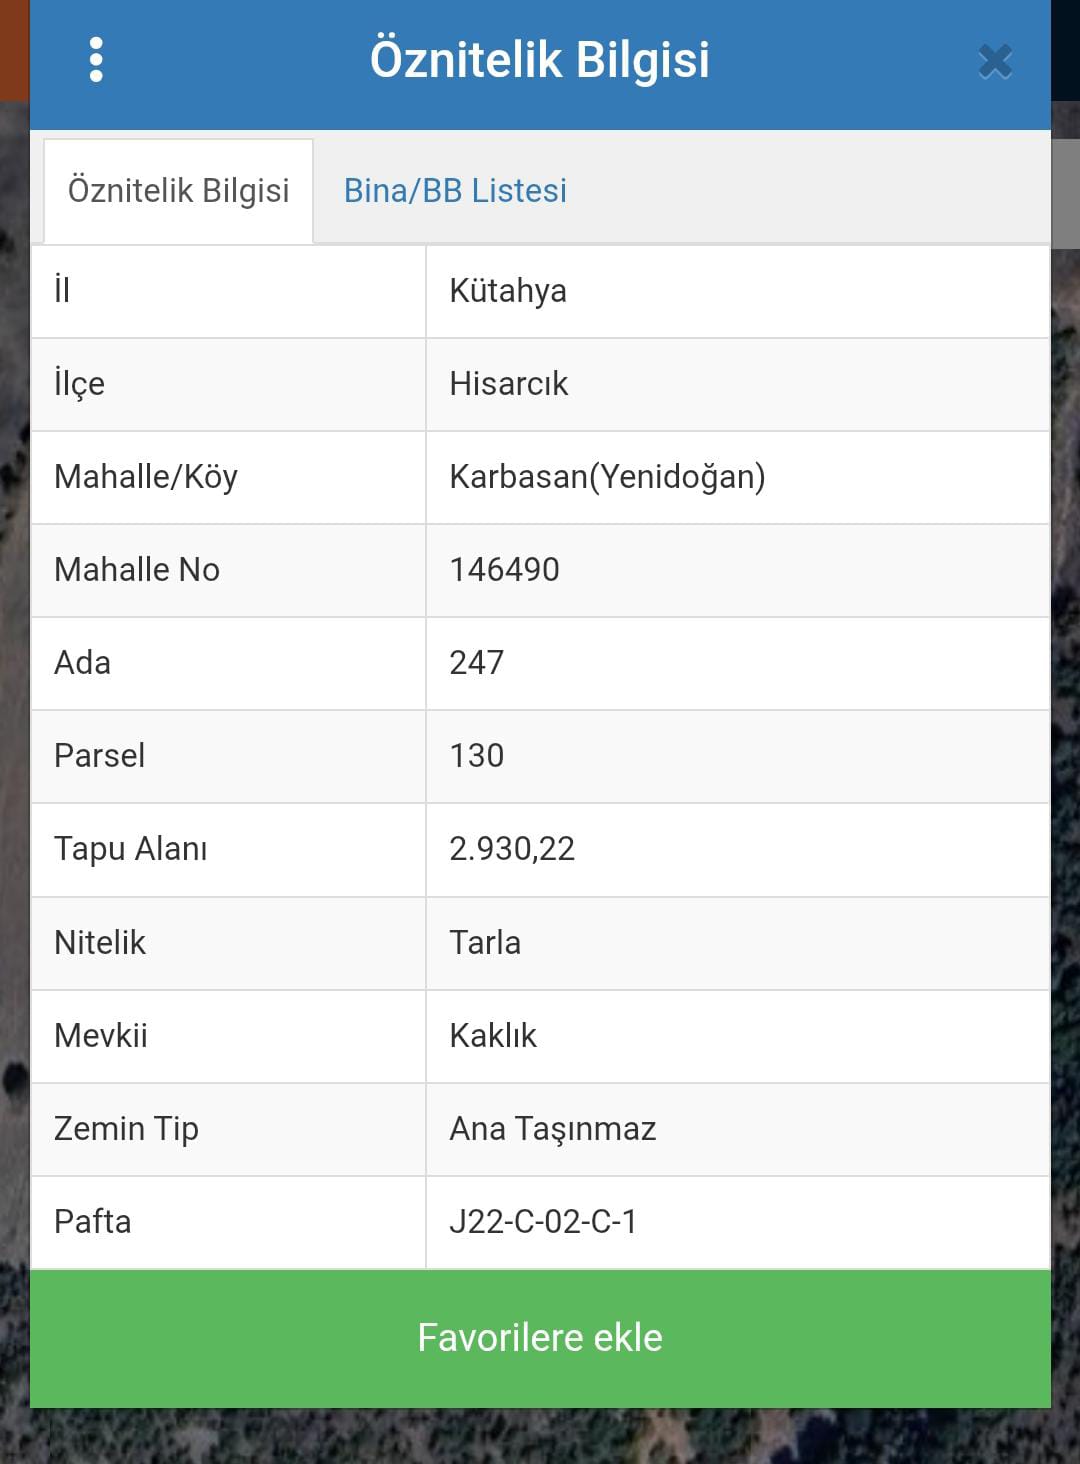Switch to the Bina/BB Listesi tab

point(455,190)
